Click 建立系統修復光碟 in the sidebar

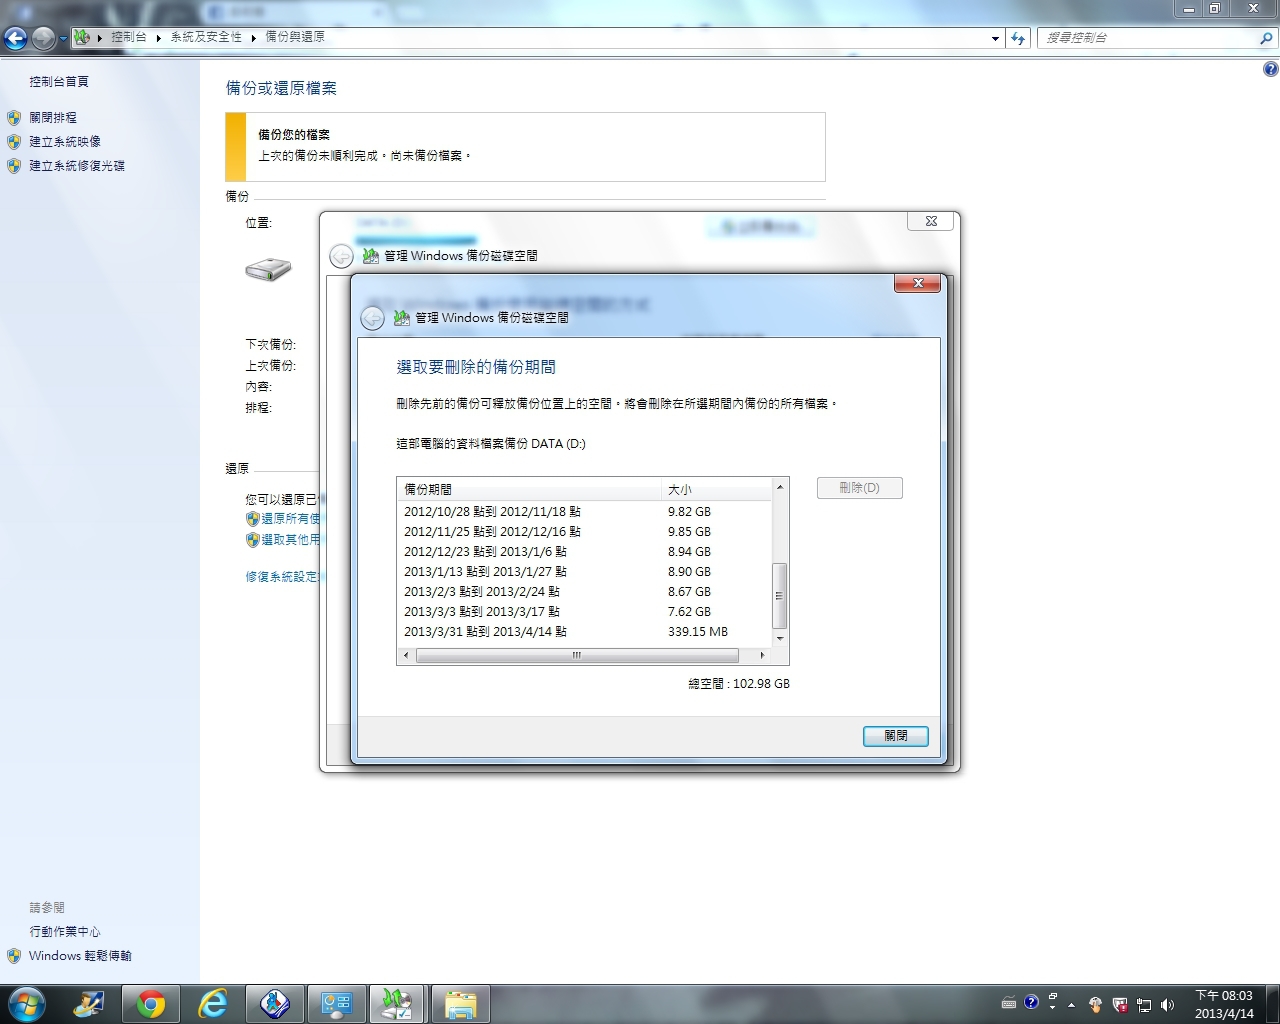[77, 166]
